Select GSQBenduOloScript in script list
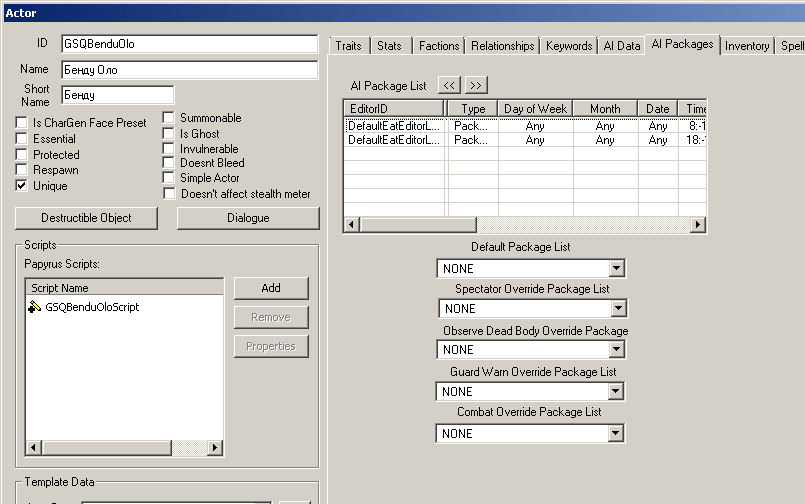 92,307
